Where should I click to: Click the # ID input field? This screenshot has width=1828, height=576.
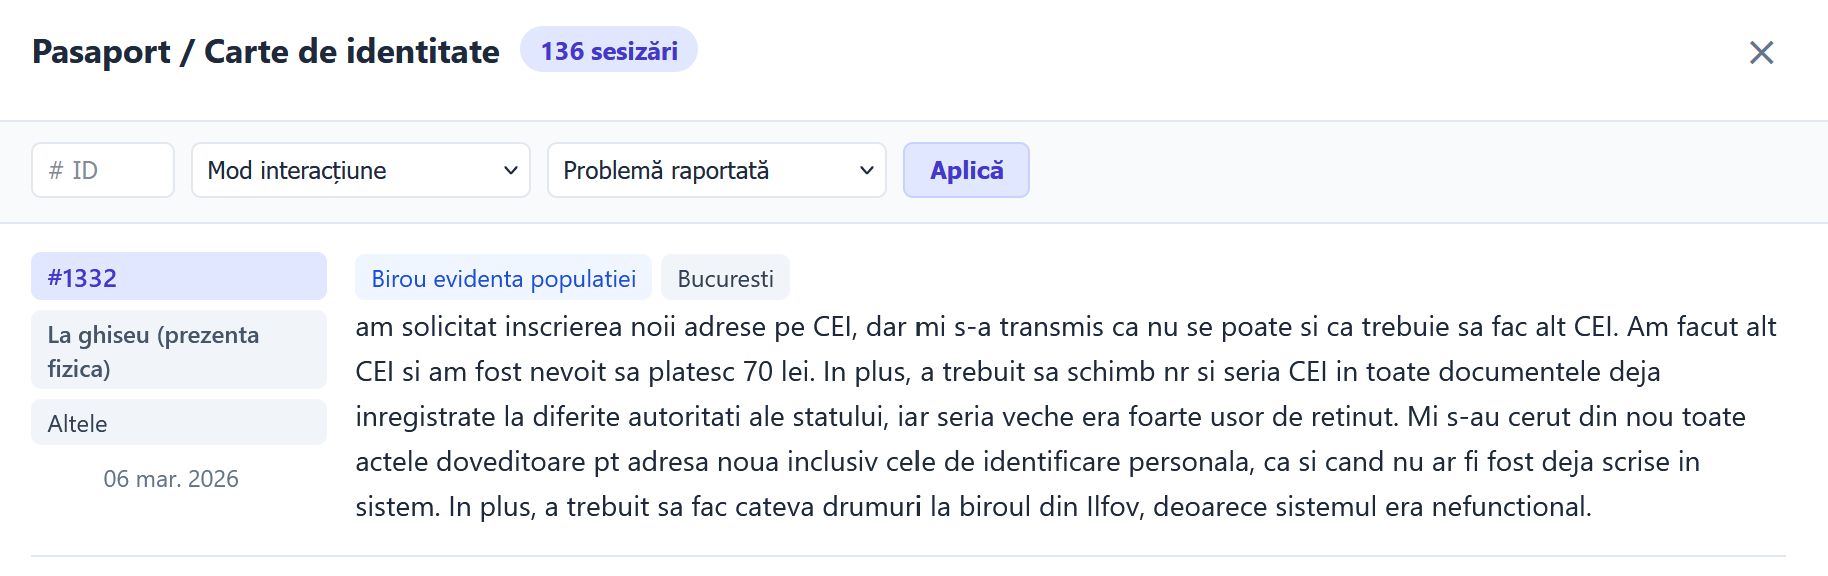click(x=103, y=170)
